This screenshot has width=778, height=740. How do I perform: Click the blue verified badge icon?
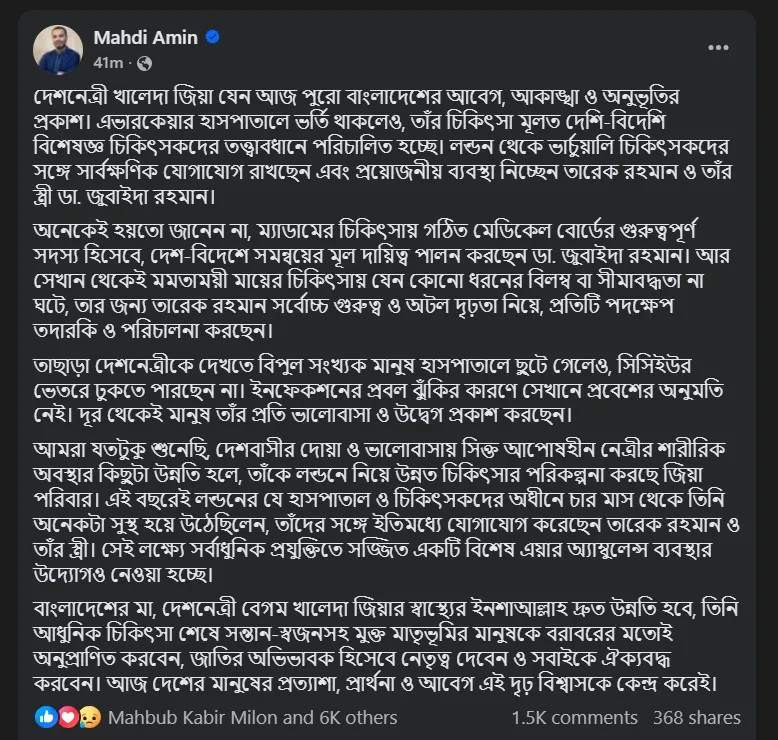tap(212, 38)
